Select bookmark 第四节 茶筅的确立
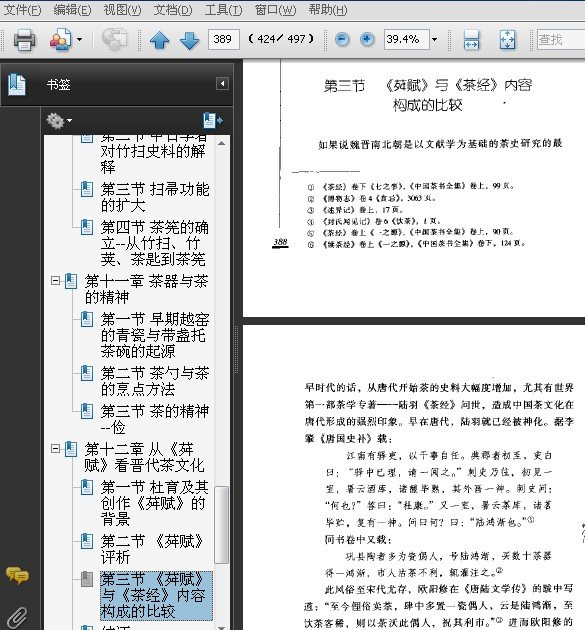Screen dimensions: 585x630 pos(155,243)
